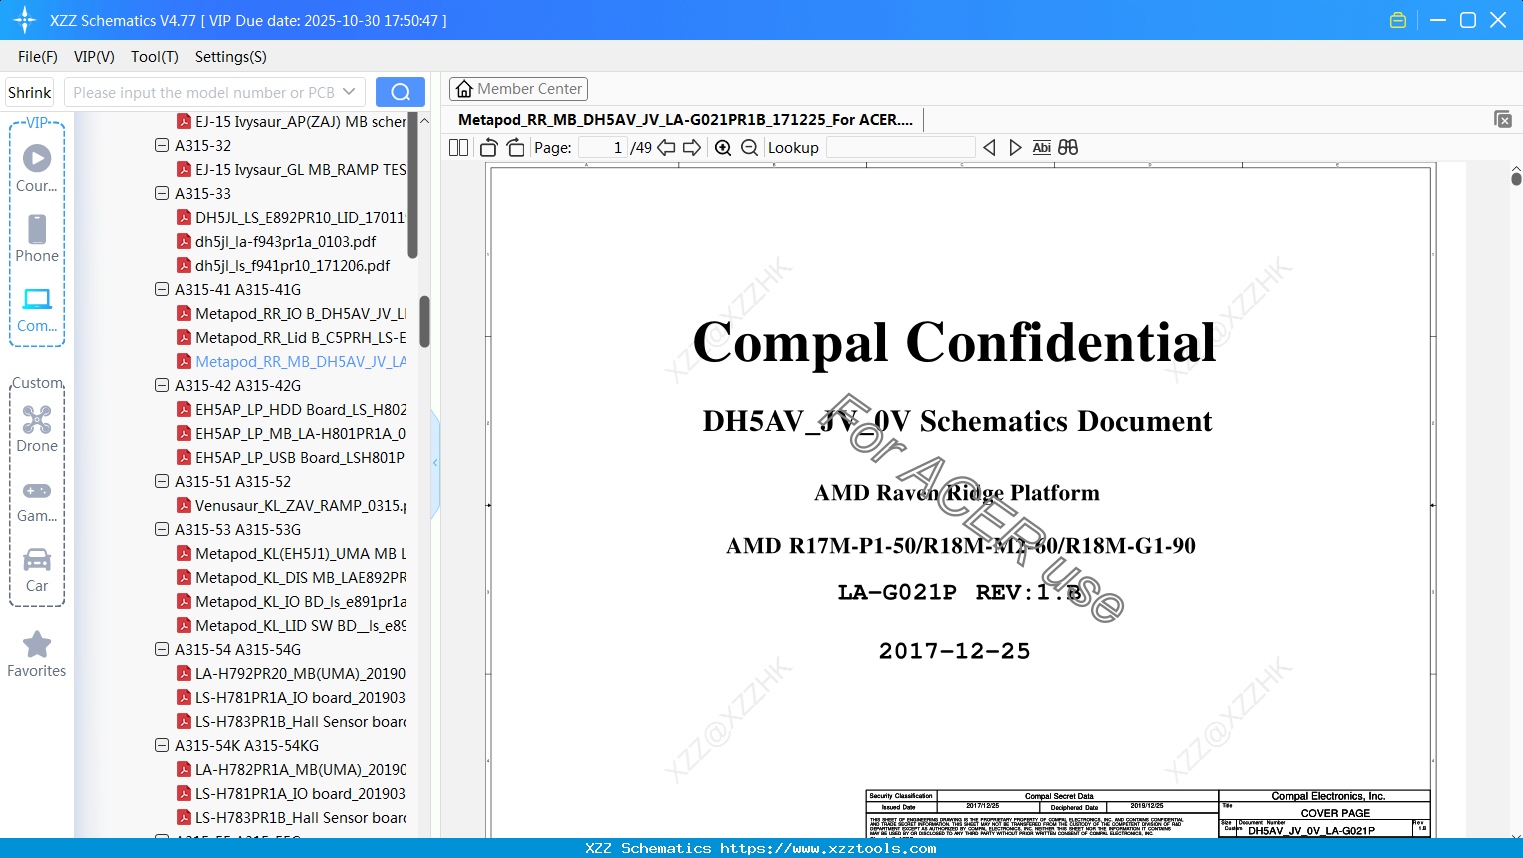Collapse the A315-51 A315-52 node
Viewport: 1523px width, 858px height.
(x=162, y=481)
